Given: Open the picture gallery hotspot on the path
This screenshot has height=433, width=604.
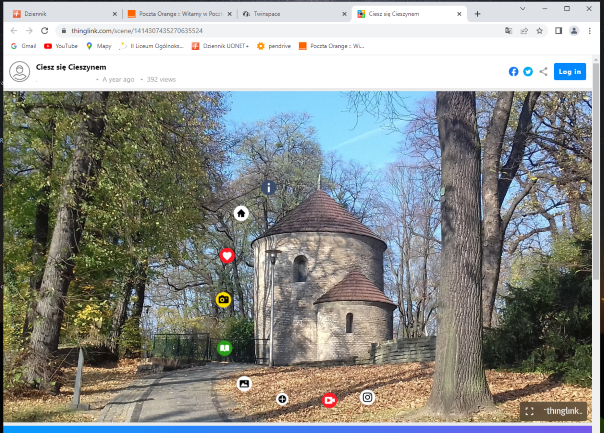Looking at the screenshot, I should coord(244,384).
